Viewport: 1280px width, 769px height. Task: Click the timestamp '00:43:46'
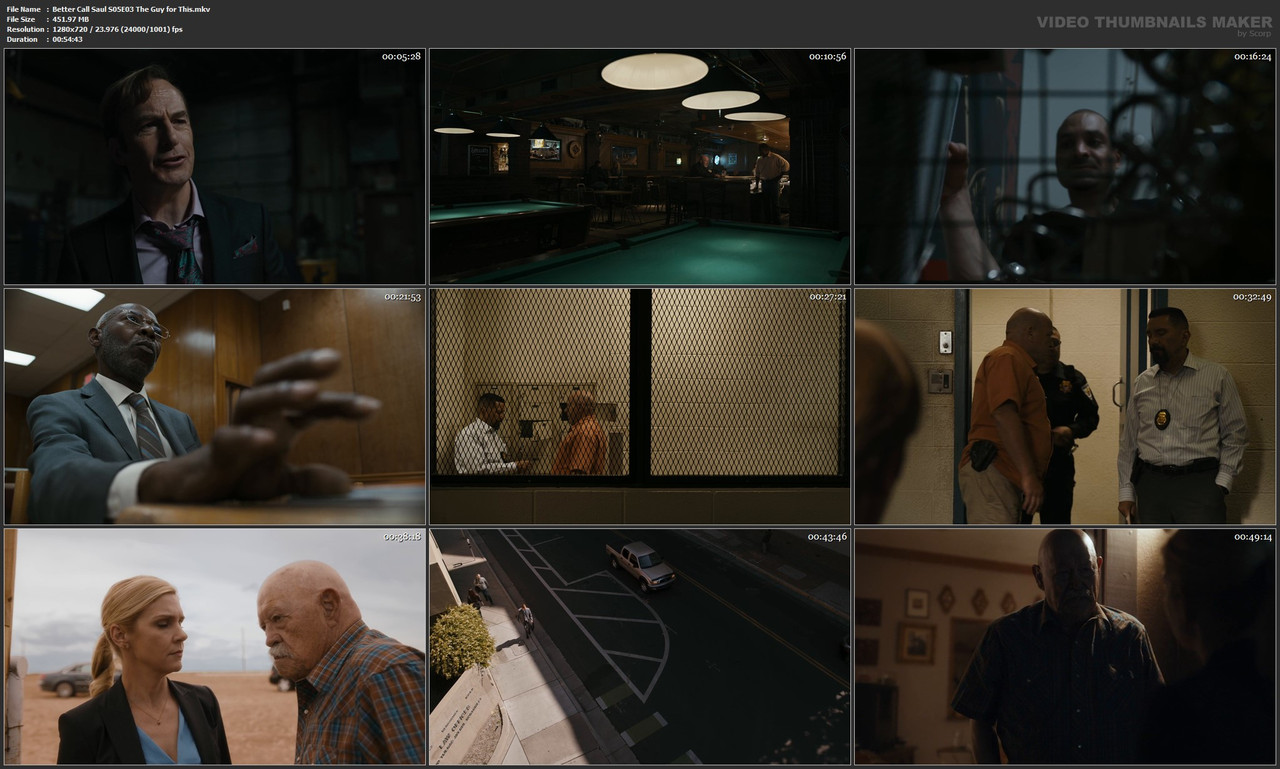click(827, 536)
